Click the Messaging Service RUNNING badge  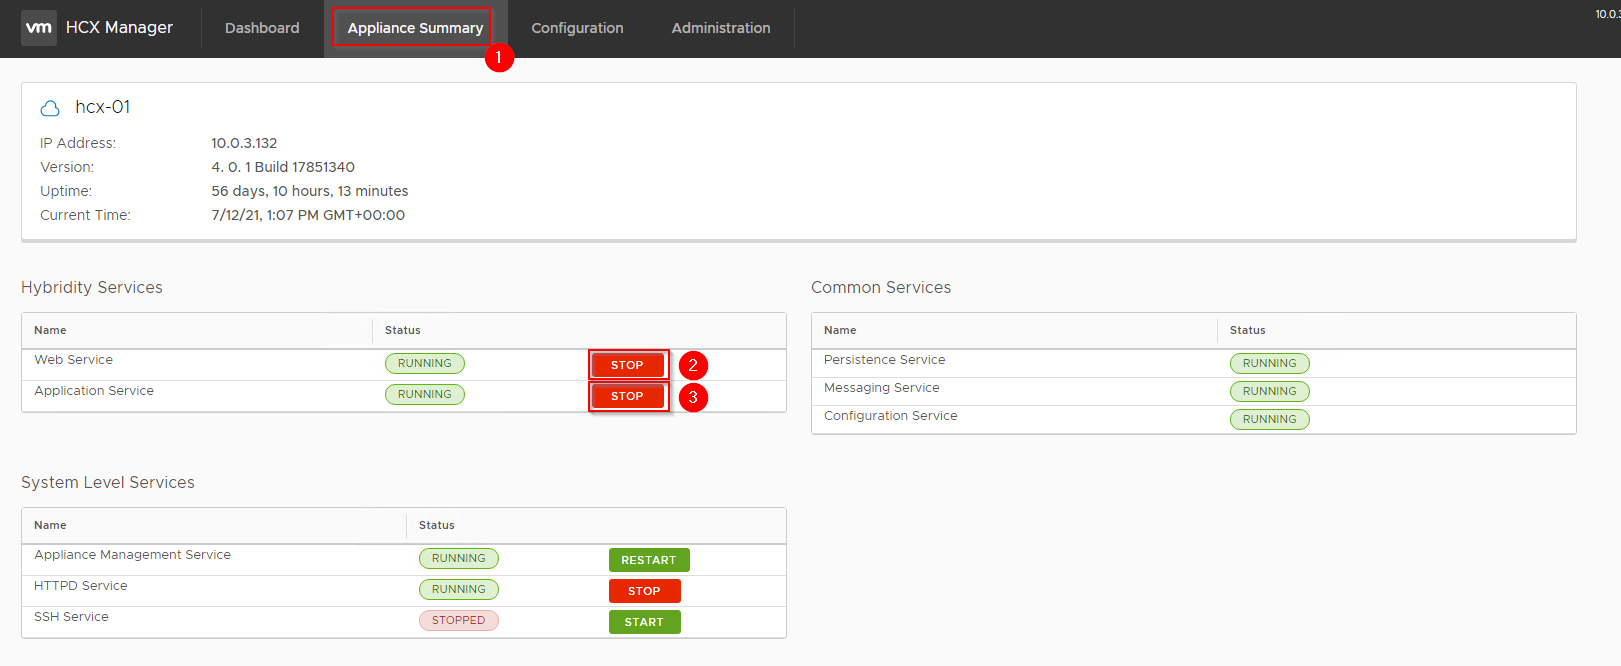[1269, 391]
